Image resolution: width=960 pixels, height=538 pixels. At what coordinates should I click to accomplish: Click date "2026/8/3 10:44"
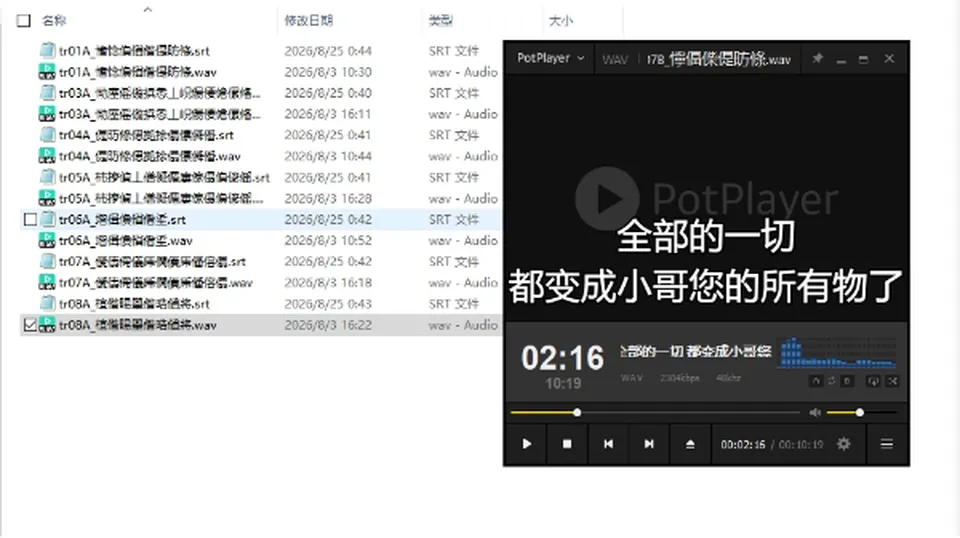point(328,156)
